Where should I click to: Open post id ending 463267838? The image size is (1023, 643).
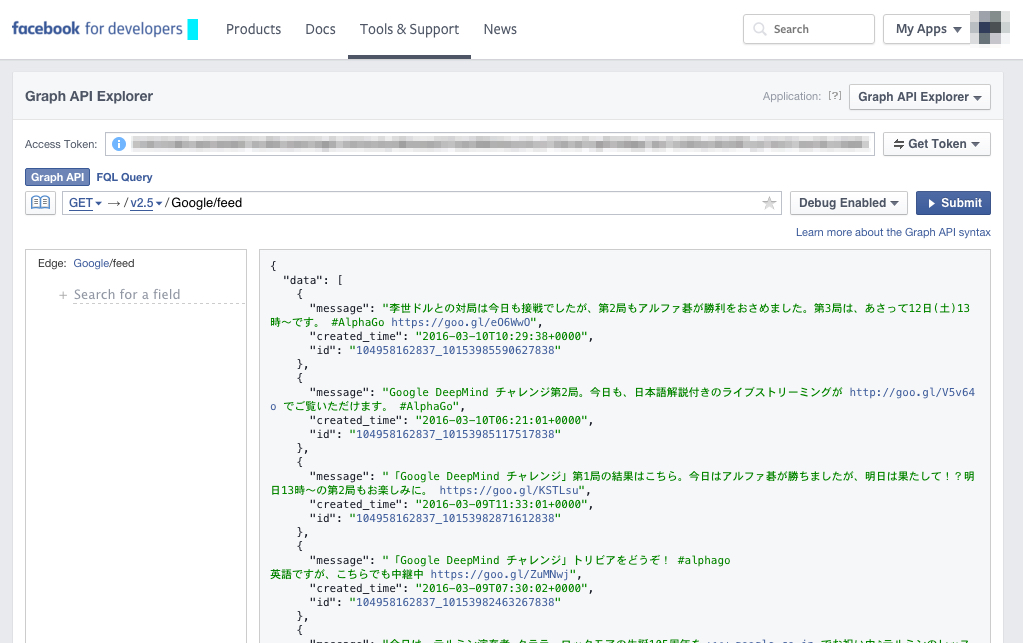click(x=455, y=603)
